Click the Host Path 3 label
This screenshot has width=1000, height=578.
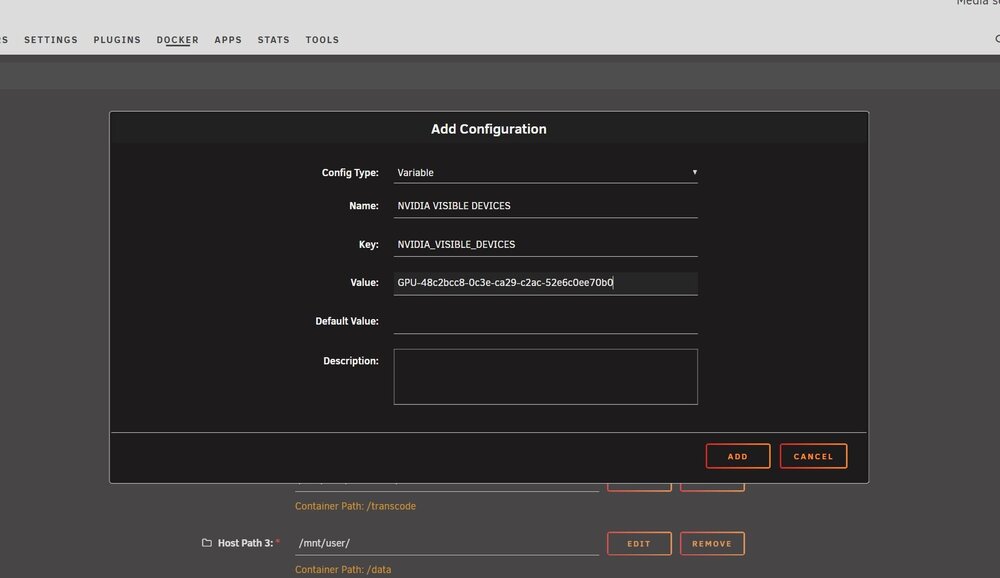[246, 543]
